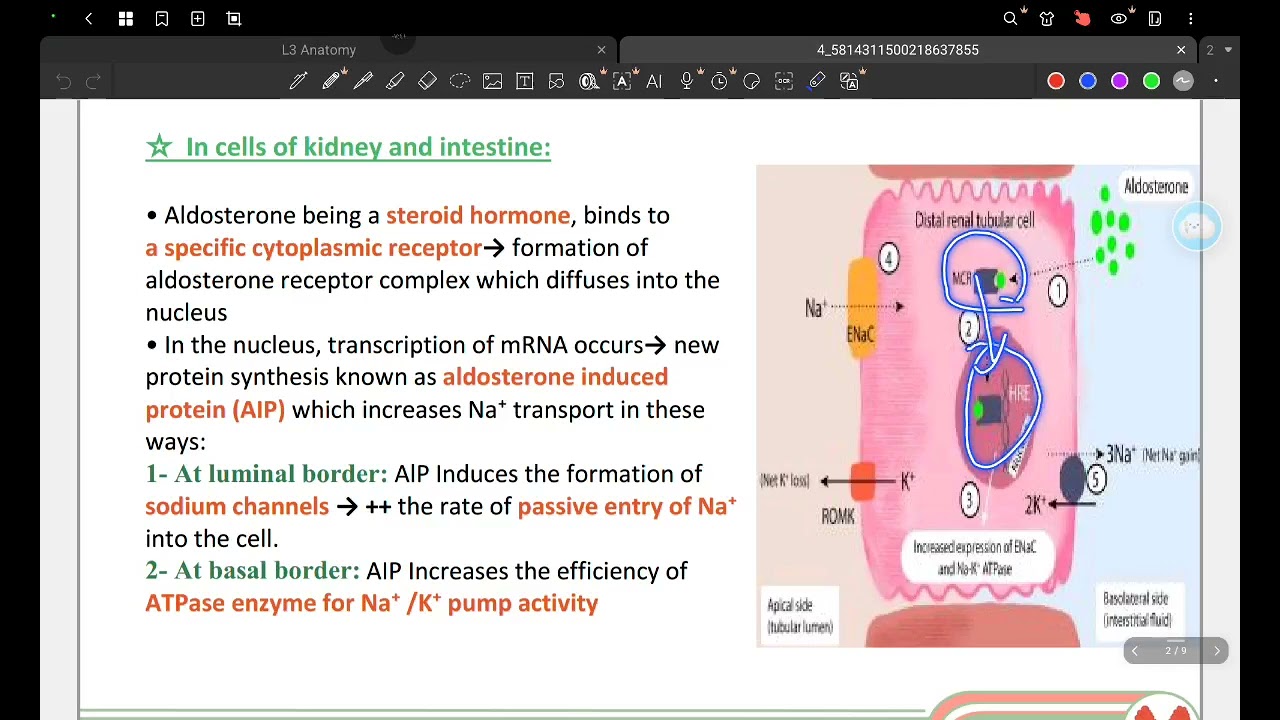Viewport: 1280px width, 720px height.
Task: Go to the next page
Action: pyautogui.click(x=1217, y=651)
